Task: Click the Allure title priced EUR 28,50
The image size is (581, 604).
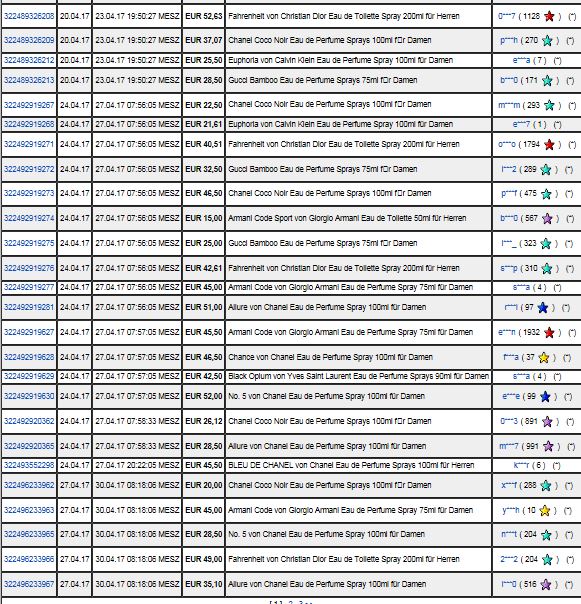Action: pos(327,446)
